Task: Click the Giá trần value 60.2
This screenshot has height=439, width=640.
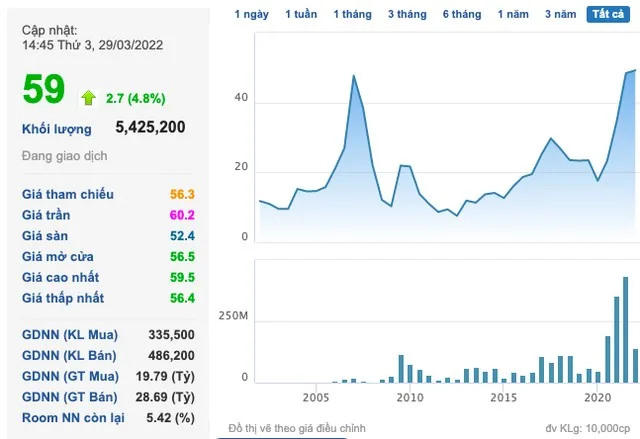Action: 181,215
